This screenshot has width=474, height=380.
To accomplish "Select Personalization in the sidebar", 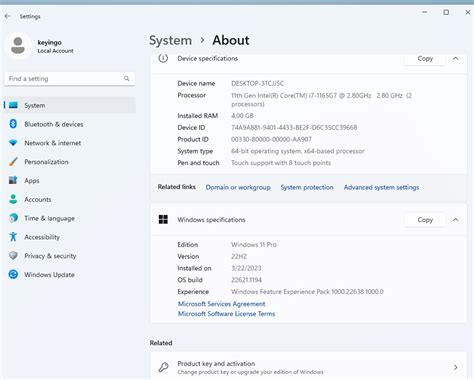I will [70, 162].
